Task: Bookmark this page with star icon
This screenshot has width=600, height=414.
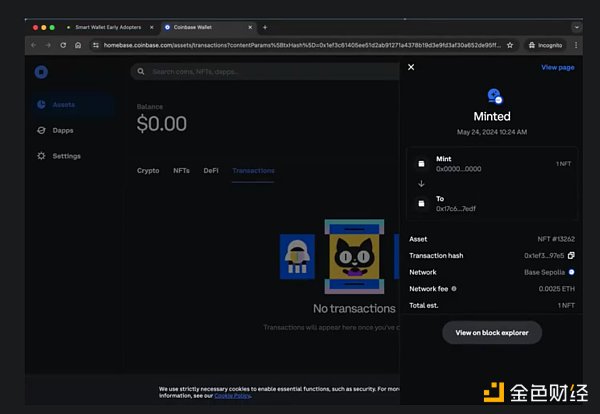Action: pyautogui.click(x=510, y=45)
